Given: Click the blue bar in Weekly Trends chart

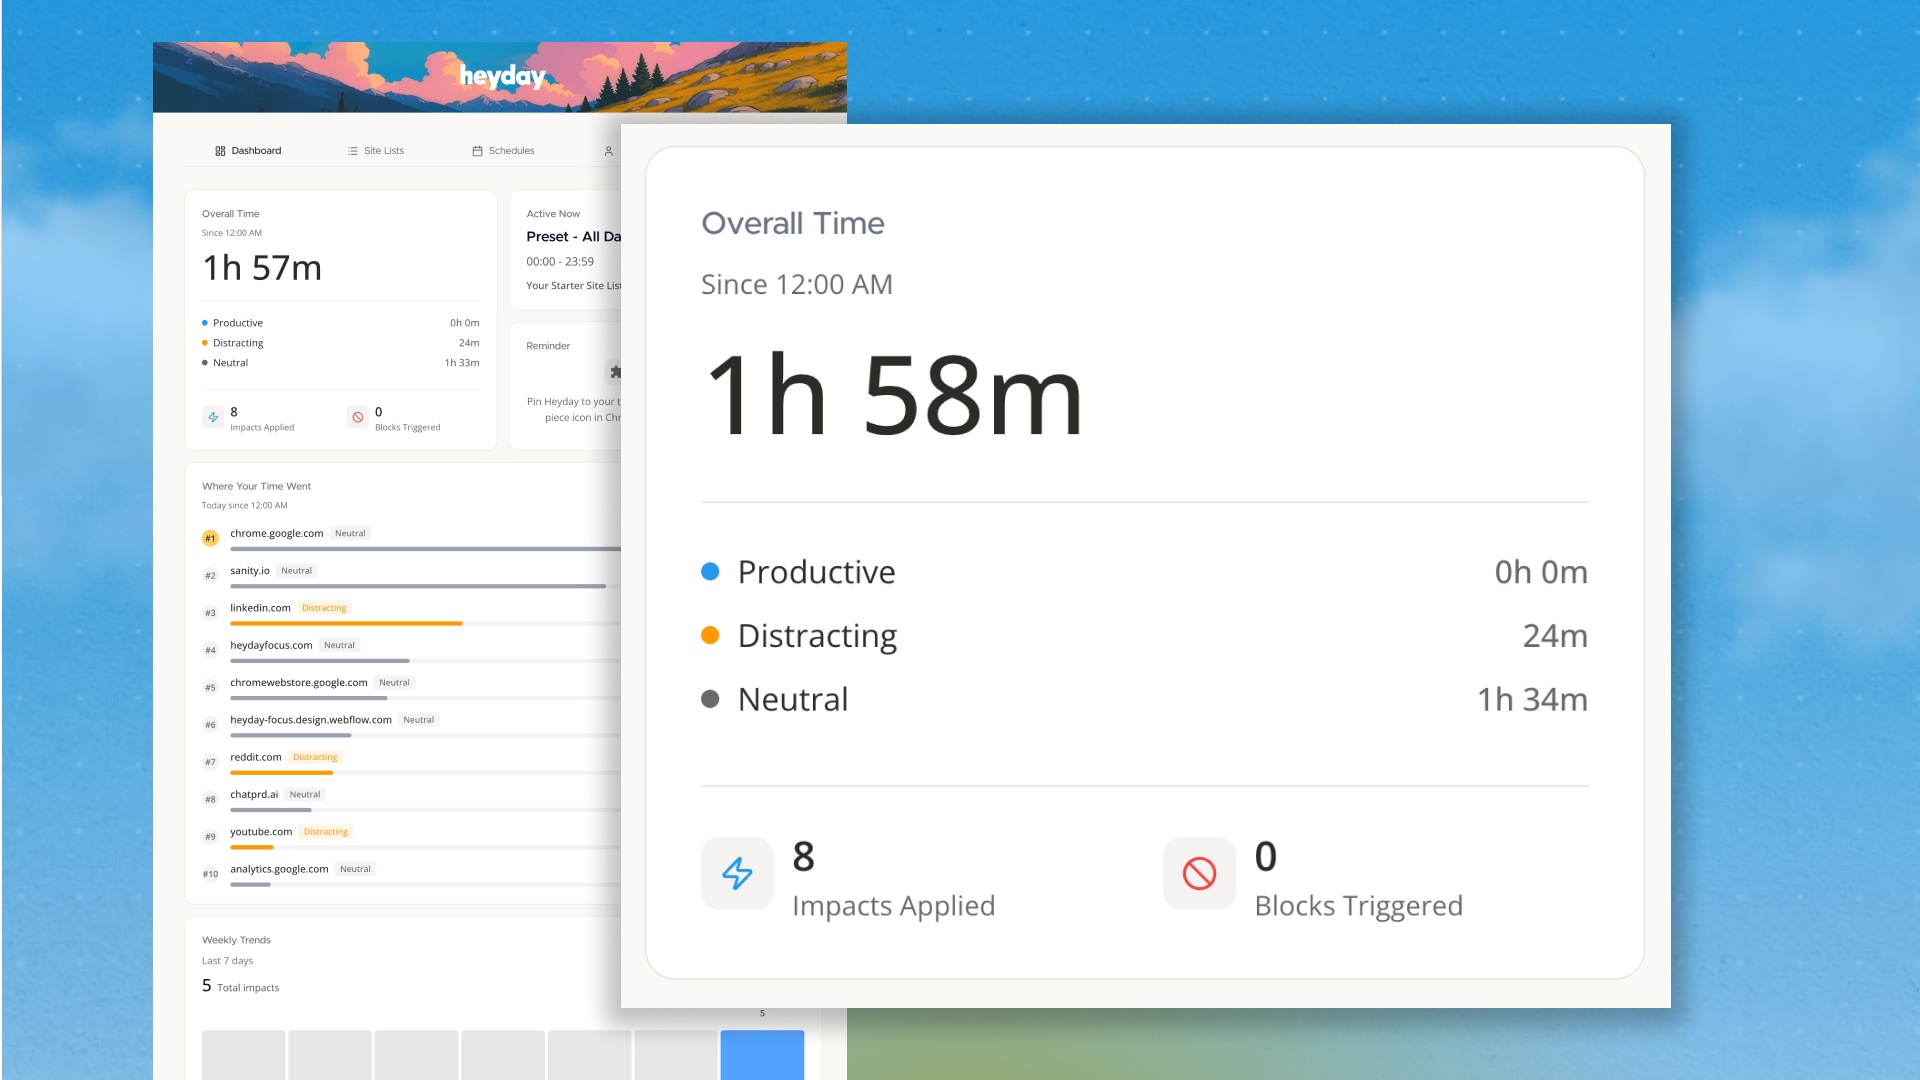Looking at the screenshot, I should [762, 1054].
